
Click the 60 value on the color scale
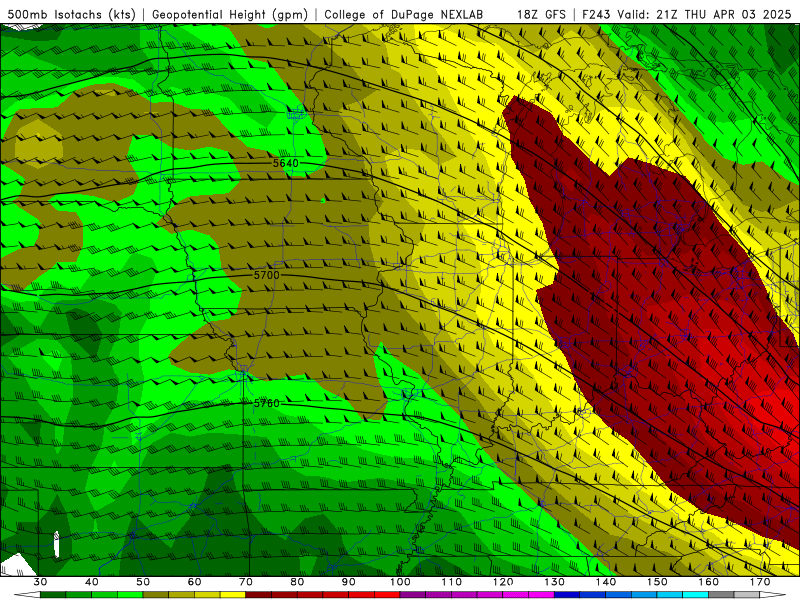[x=194, y=582]
